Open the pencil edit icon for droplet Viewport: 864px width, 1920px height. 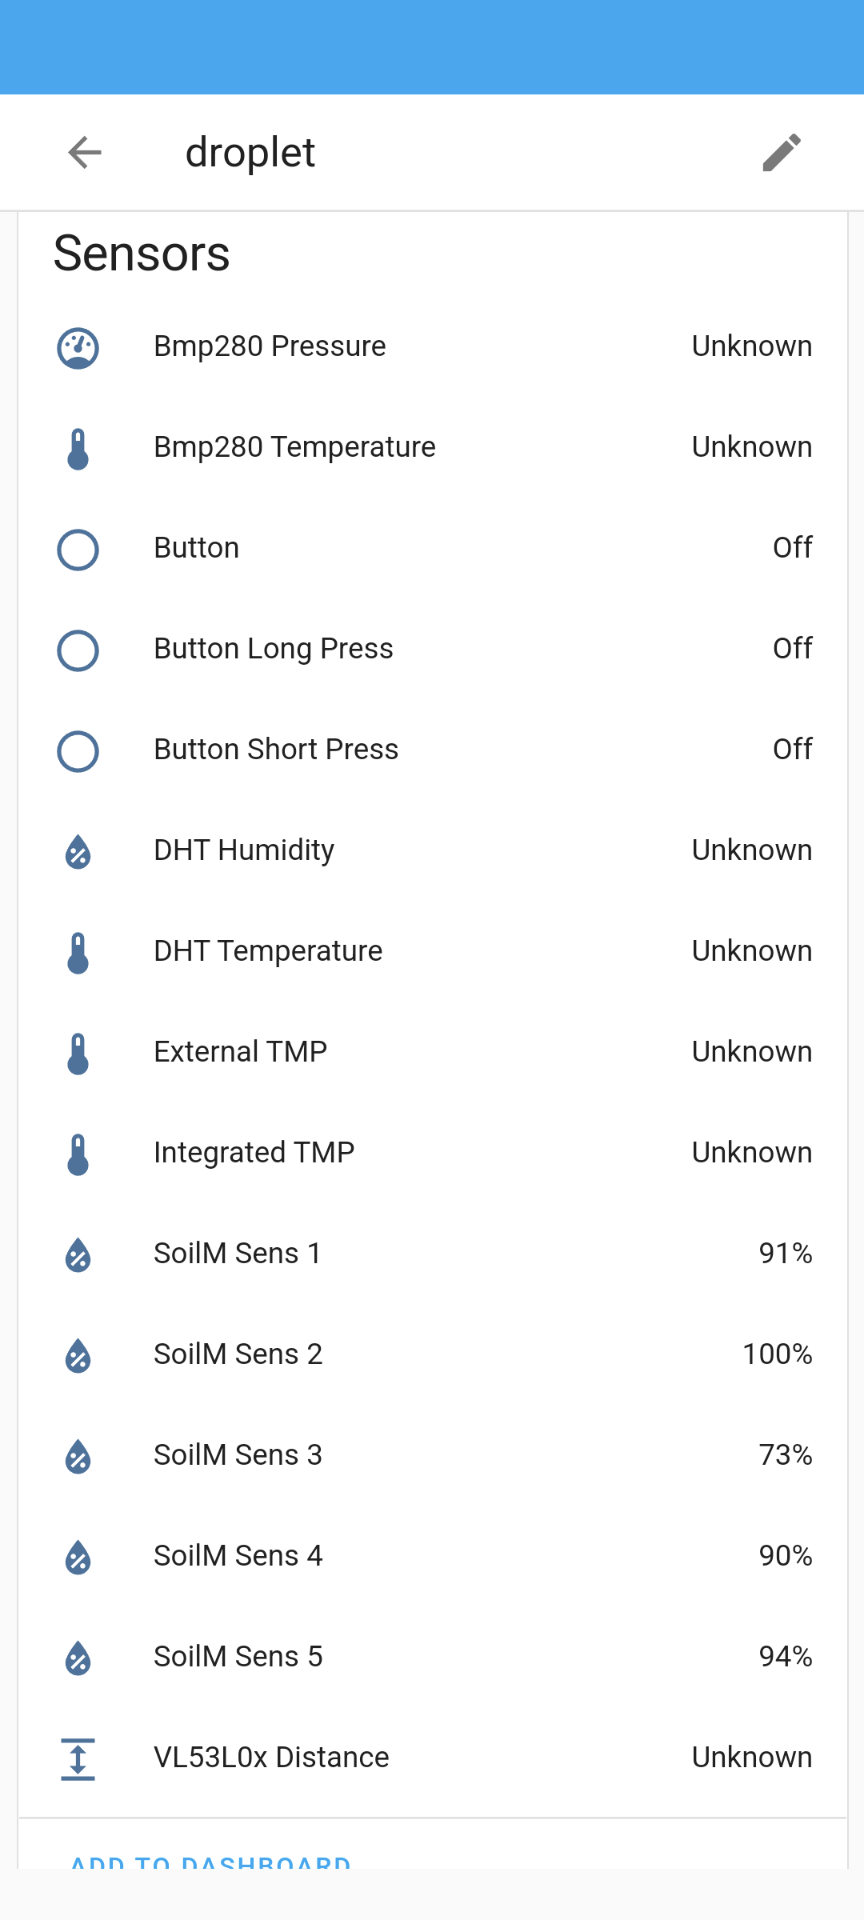[x=782, y=153]
